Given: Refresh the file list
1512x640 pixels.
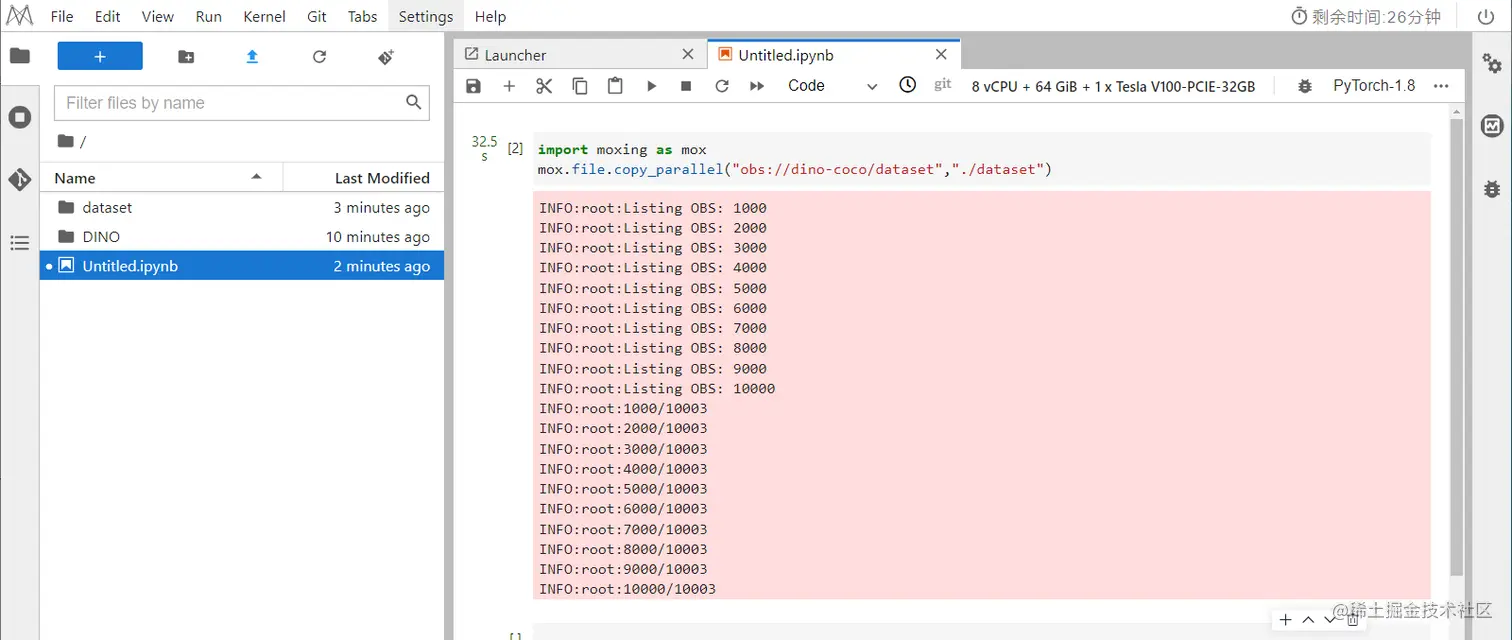Looking at the screenshot, I should (x=319, y=57).
